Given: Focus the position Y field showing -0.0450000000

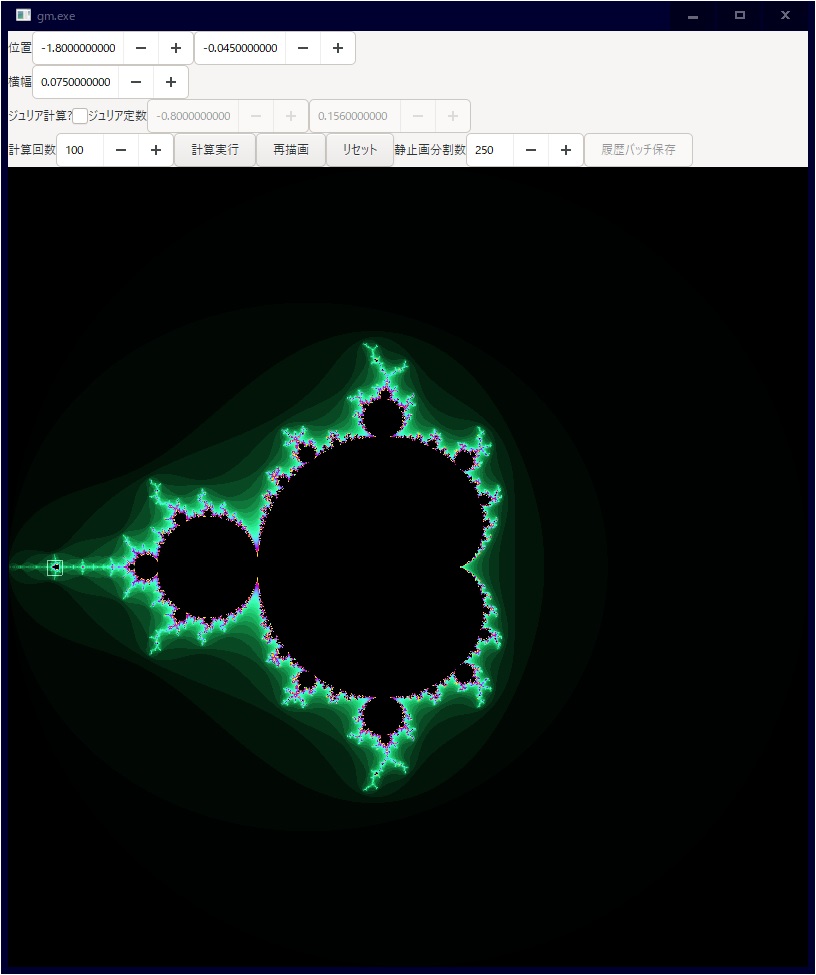Looking at the screenshot, I should coord(240,48).
